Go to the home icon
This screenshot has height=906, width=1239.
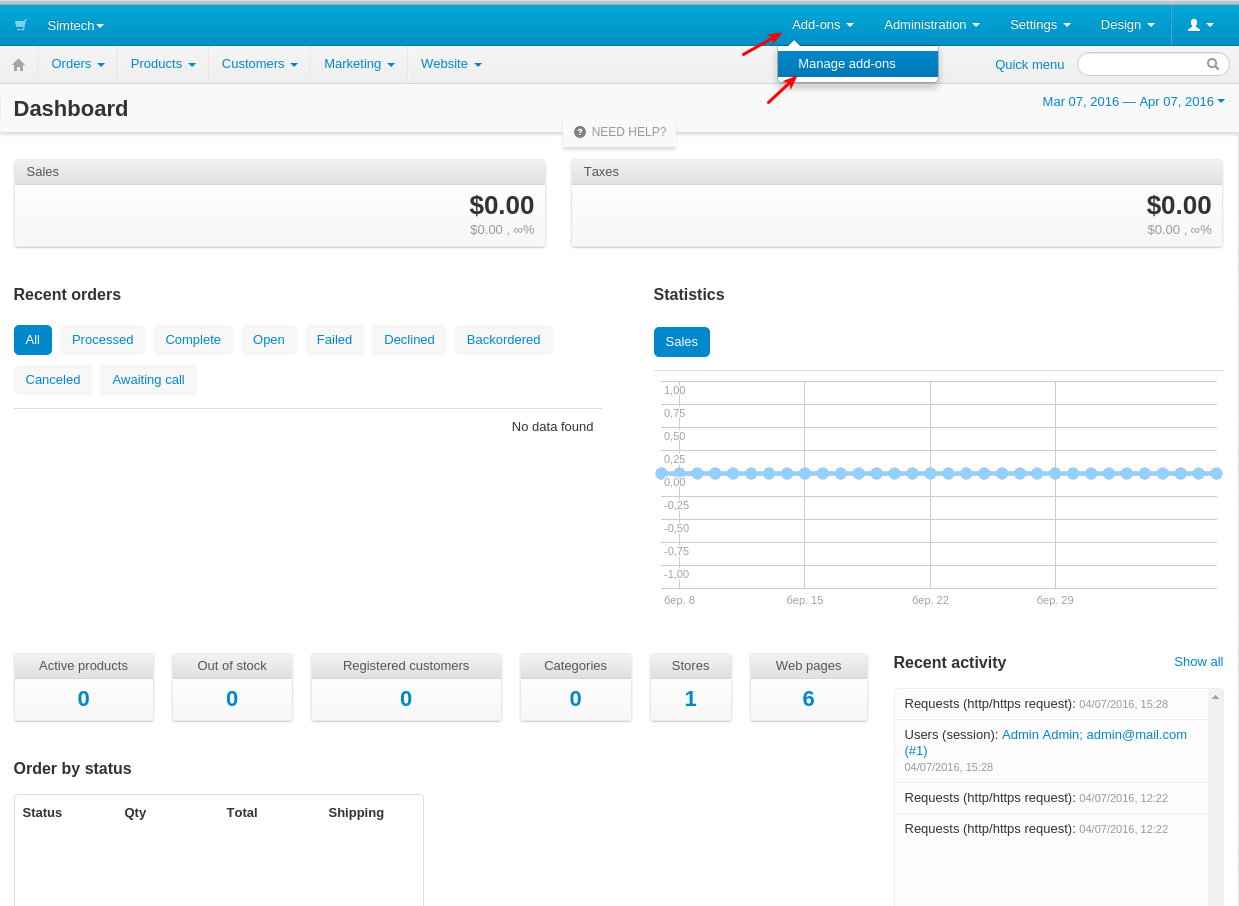[x=18, y=64]
